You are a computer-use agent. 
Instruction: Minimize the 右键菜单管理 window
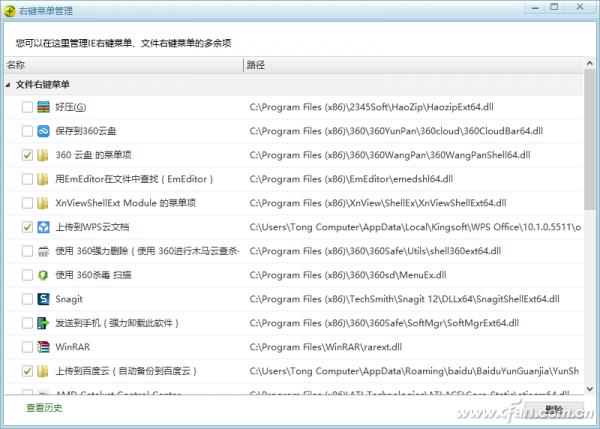535,7
